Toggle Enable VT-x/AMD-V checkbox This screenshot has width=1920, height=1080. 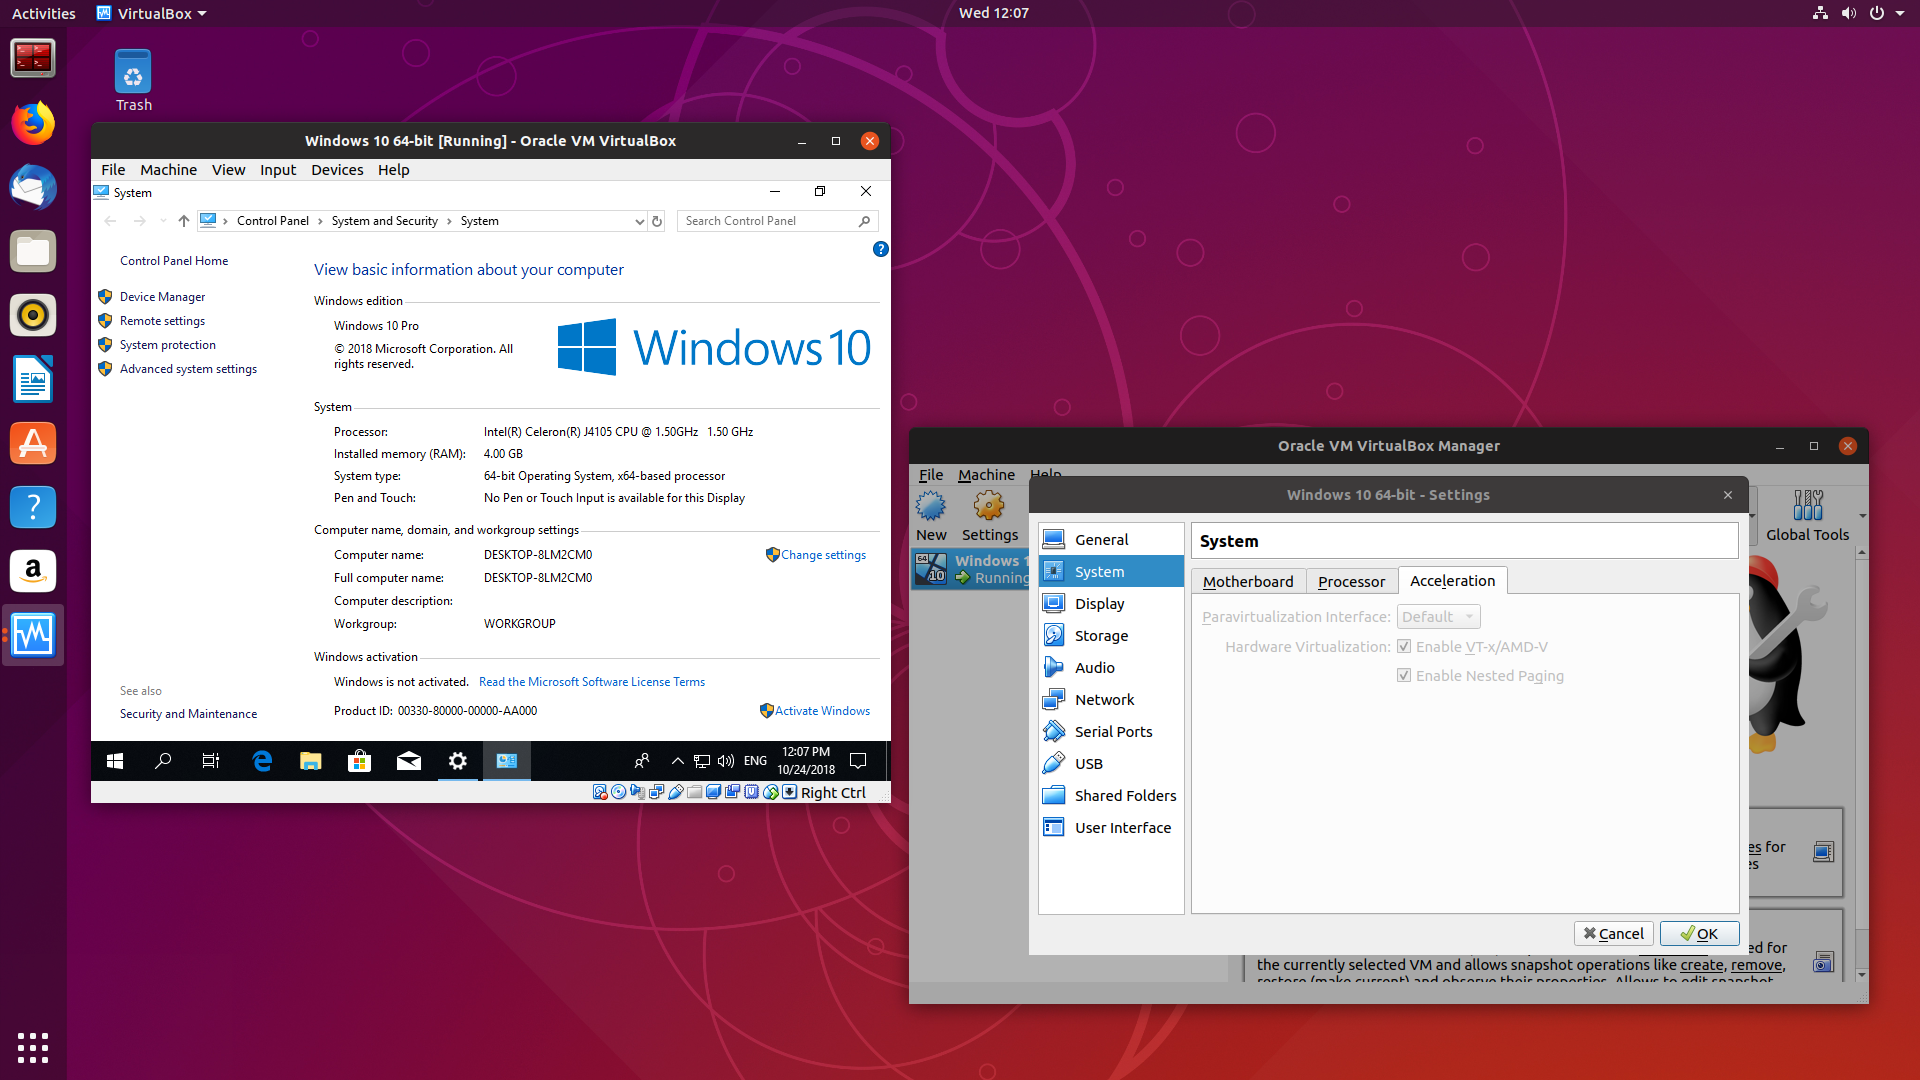coord(1404,647)
